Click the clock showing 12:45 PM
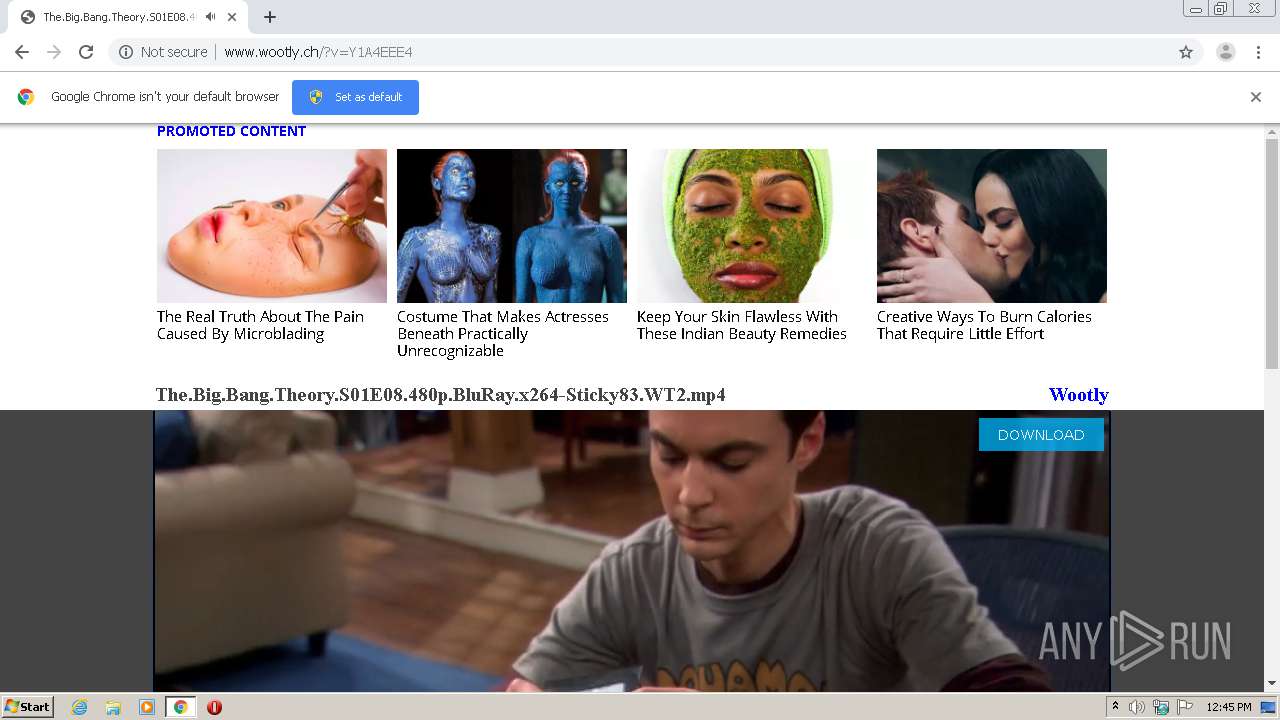 click(x=1229, y=707)
